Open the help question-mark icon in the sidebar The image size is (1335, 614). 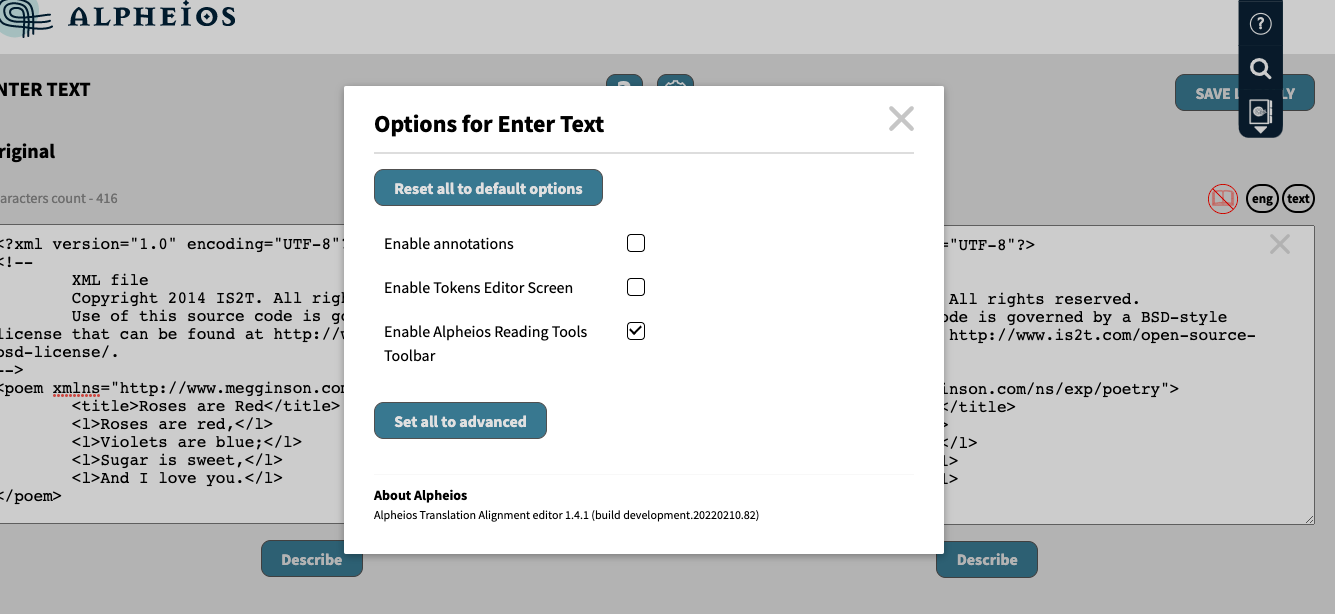(x=1260, y=22)
